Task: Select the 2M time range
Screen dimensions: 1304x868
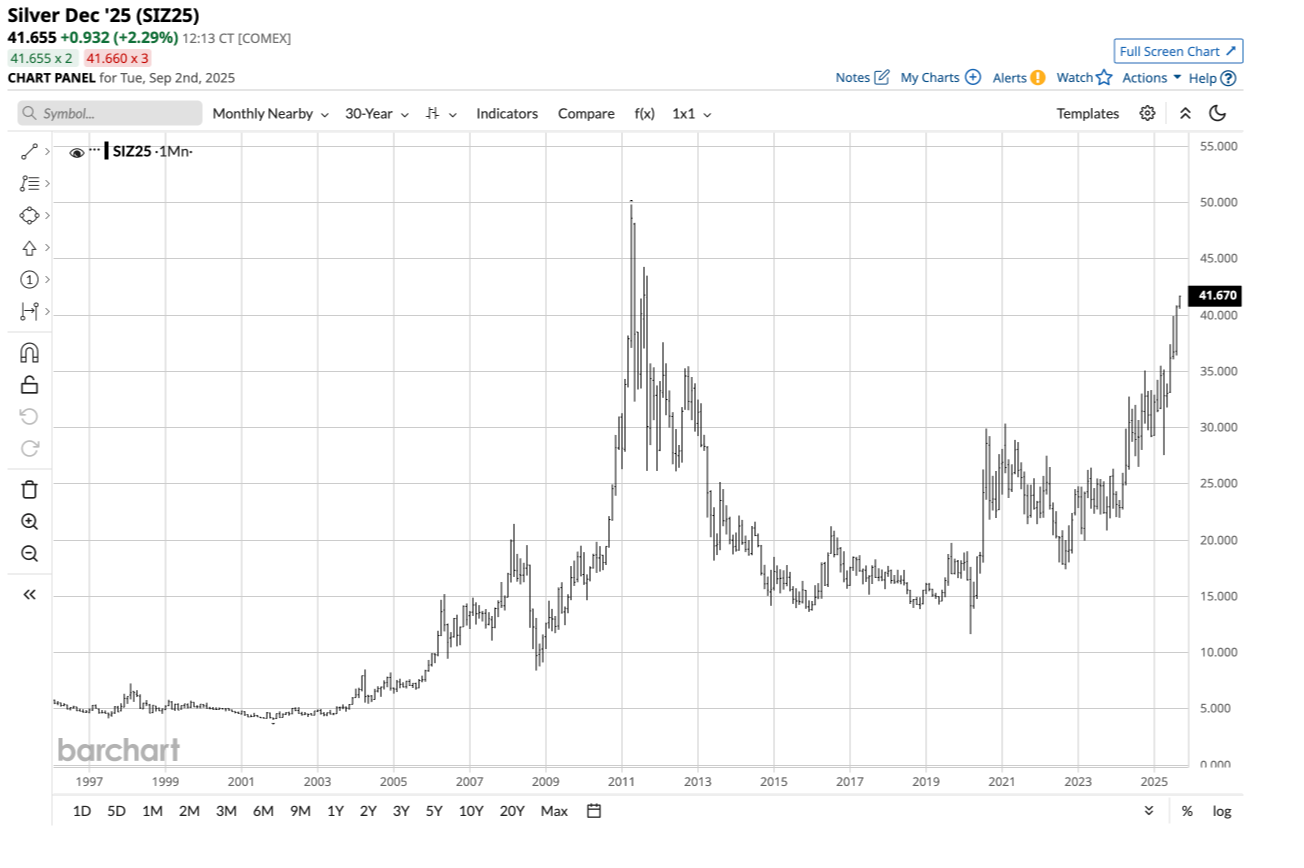Action: click(189, 811)
